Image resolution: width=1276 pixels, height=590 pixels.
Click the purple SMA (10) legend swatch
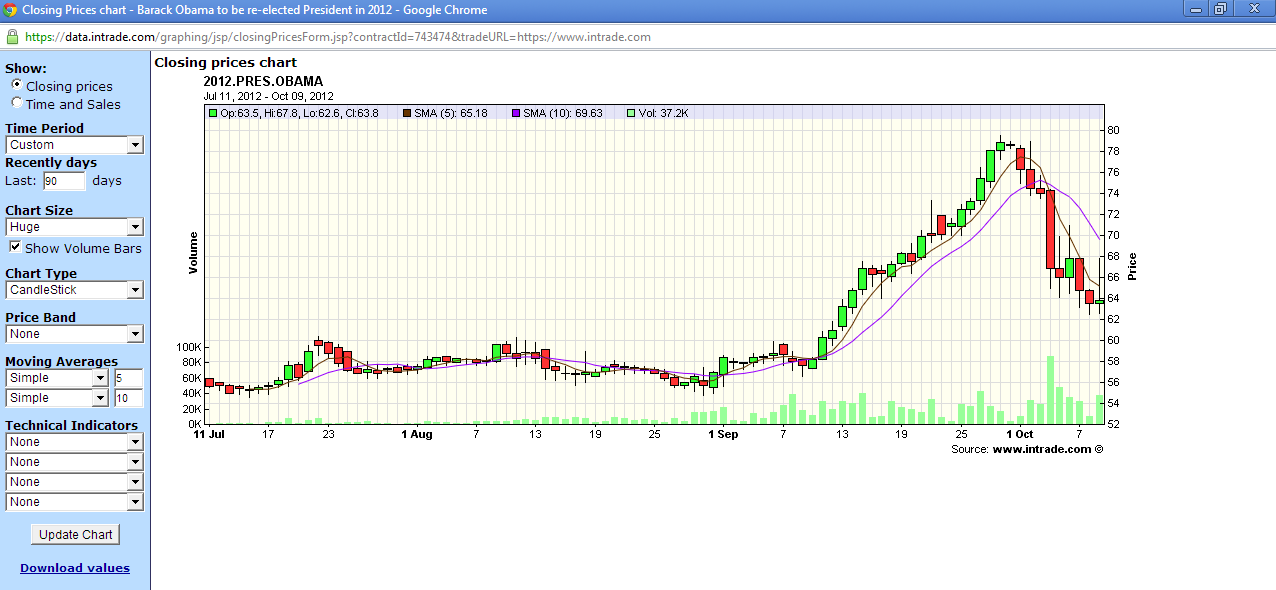pyautogui.click(x=516, y=113)
